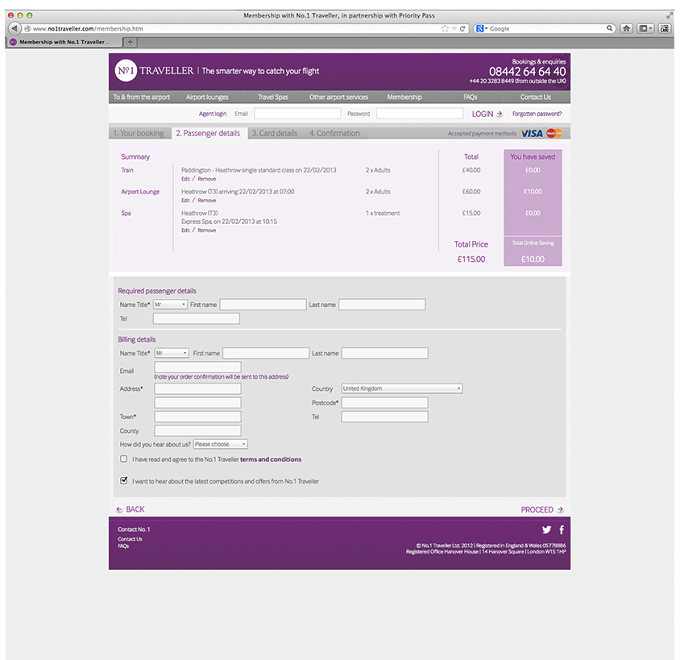Open the Country dropdown
This screenshot has width=680, height=660.
(x=402, y=389)
